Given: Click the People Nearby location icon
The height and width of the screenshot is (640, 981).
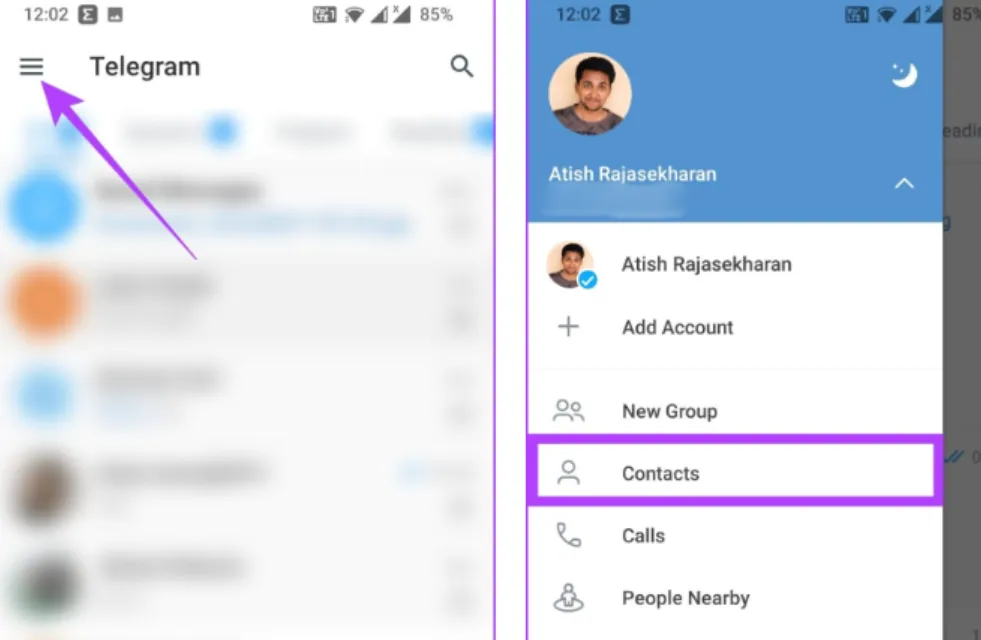Looking at the screenshot, I should tap(568, 598).
